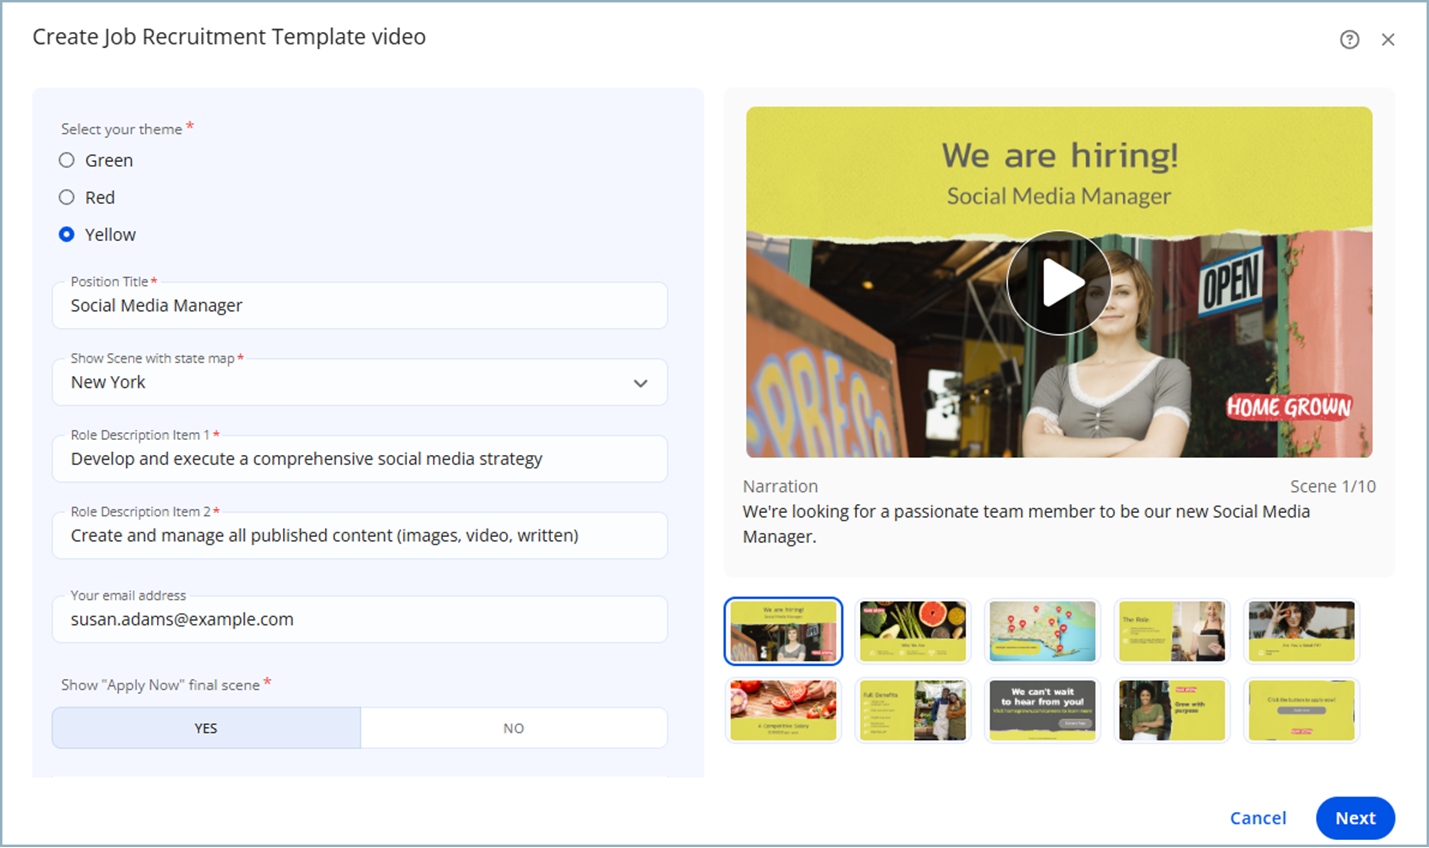Select the Who We Are scene thumbnail
The height and width of the screenshot is (848, 1429).
[913, 631]
